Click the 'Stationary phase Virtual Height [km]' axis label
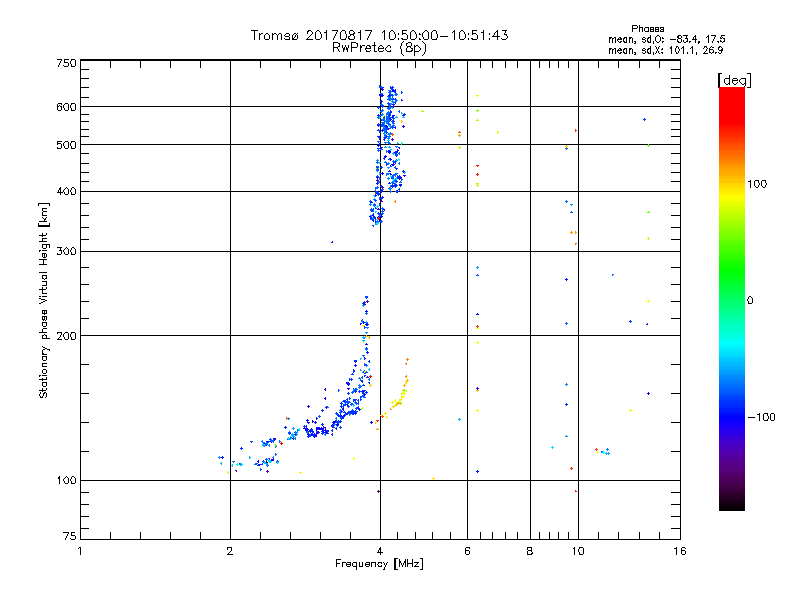 click(44, 300)
